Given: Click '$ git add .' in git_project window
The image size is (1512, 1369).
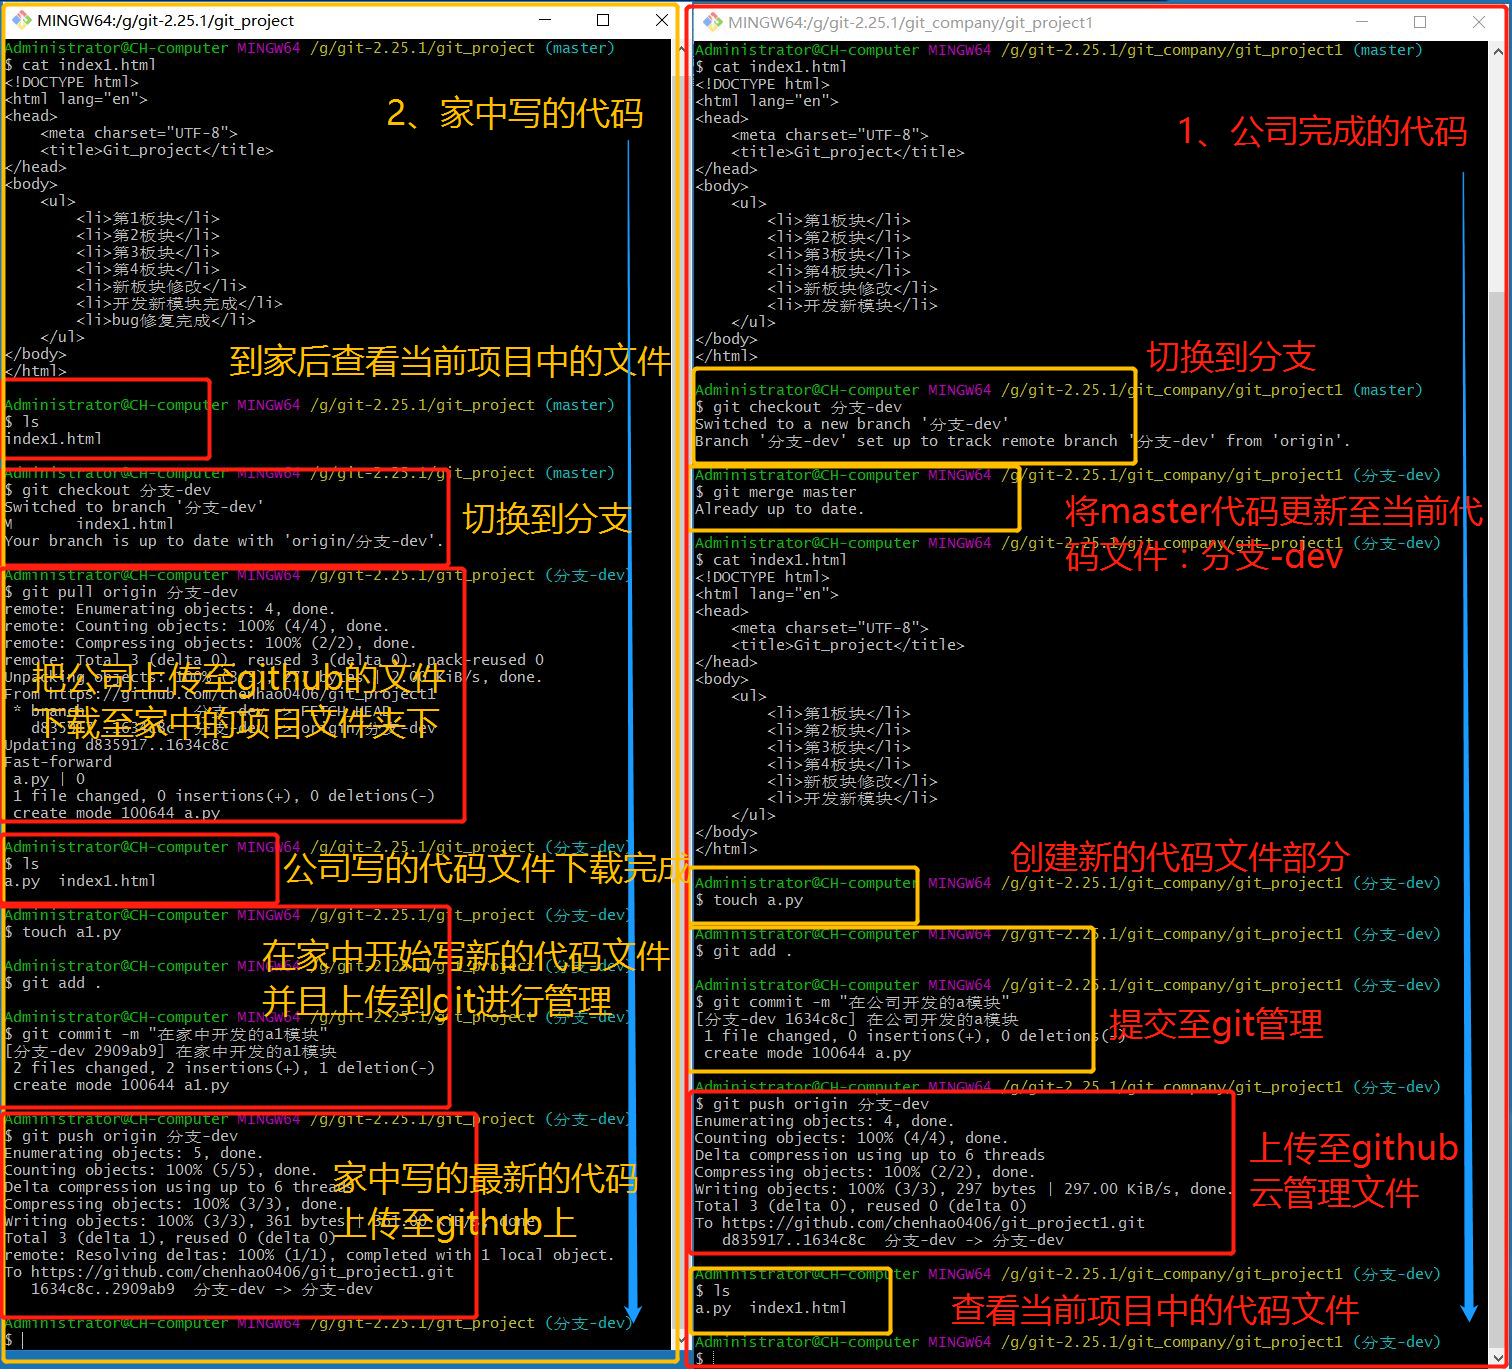Looking at the screenshot, I should coord(53,983).
